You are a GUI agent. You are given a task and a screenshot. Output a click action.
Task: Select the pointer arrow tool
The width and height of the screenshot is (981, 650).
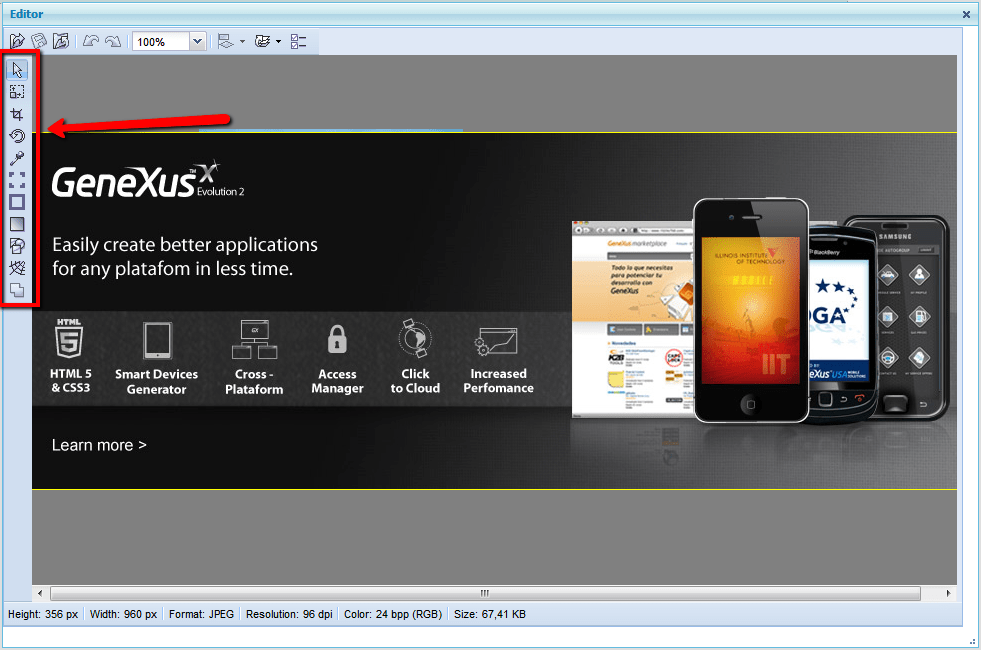17,70
